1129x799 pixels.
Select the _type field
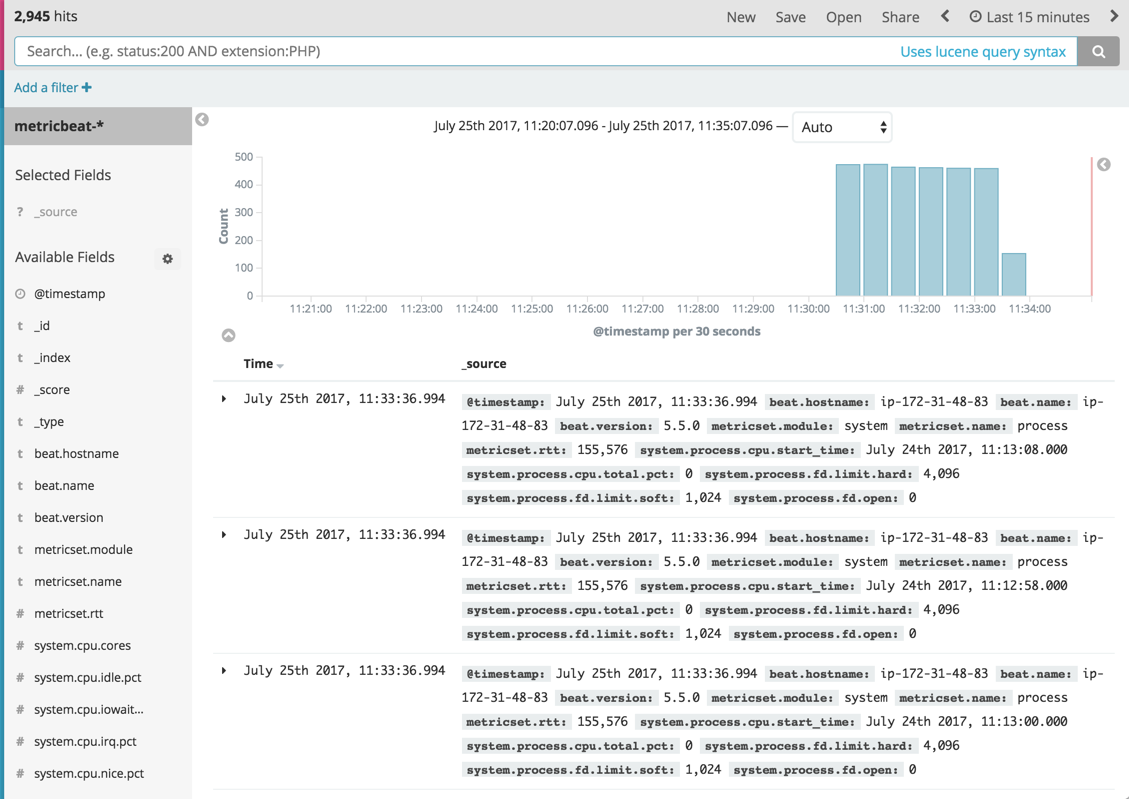click(49, 422)
